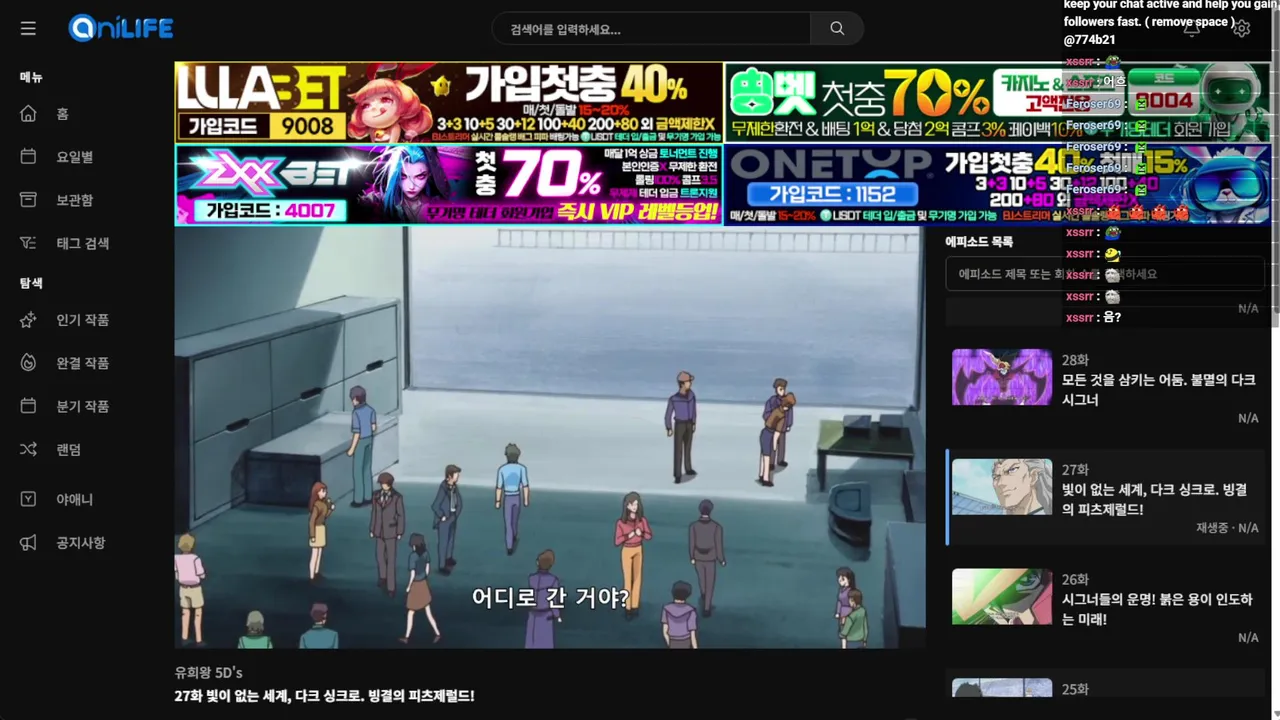Click the 인기 작품 star icon
The image size is (1280, 720).
point(28,320)
